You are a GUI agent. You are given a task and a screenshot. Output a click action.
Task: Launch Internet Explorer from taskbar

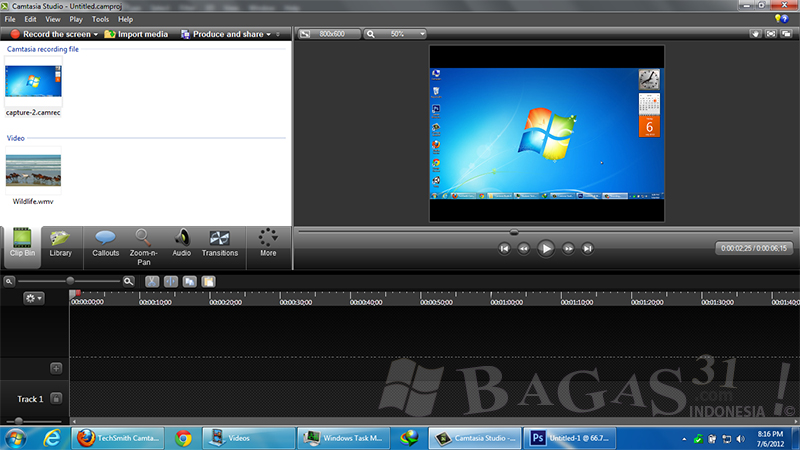pos(52,438)
